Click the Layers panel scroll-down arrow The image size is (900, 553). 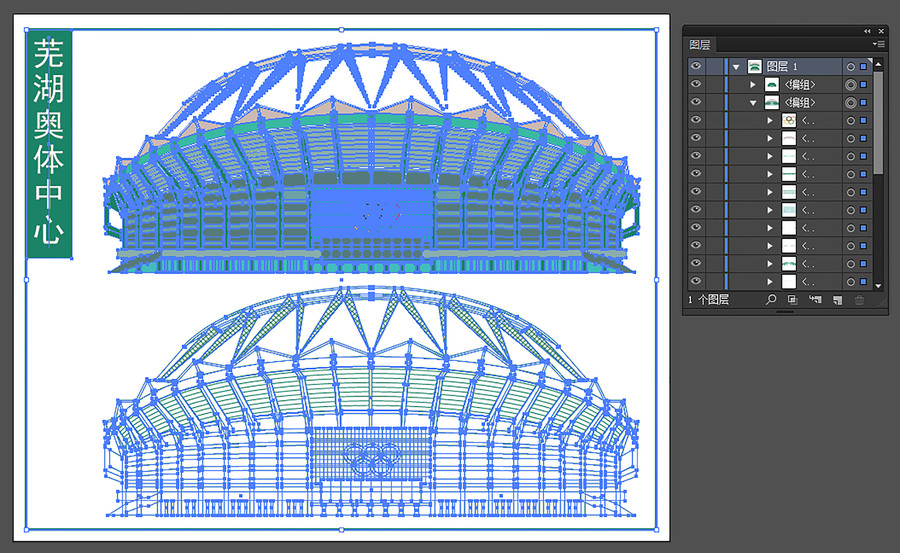[878, 285]
